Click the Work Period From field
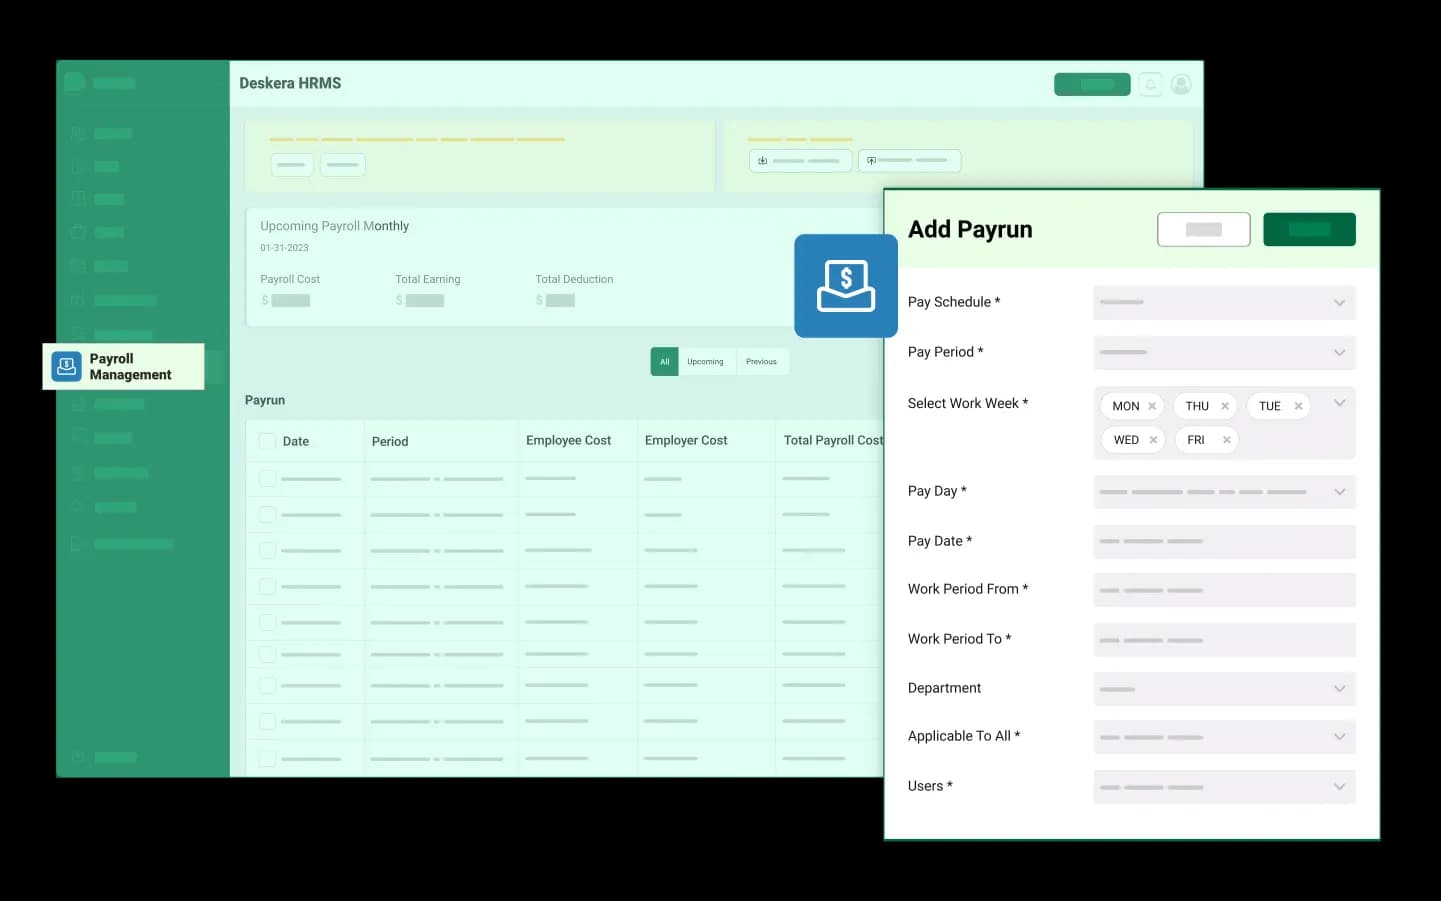Viewport: 1441px width, 901px height. (1224, 590)
